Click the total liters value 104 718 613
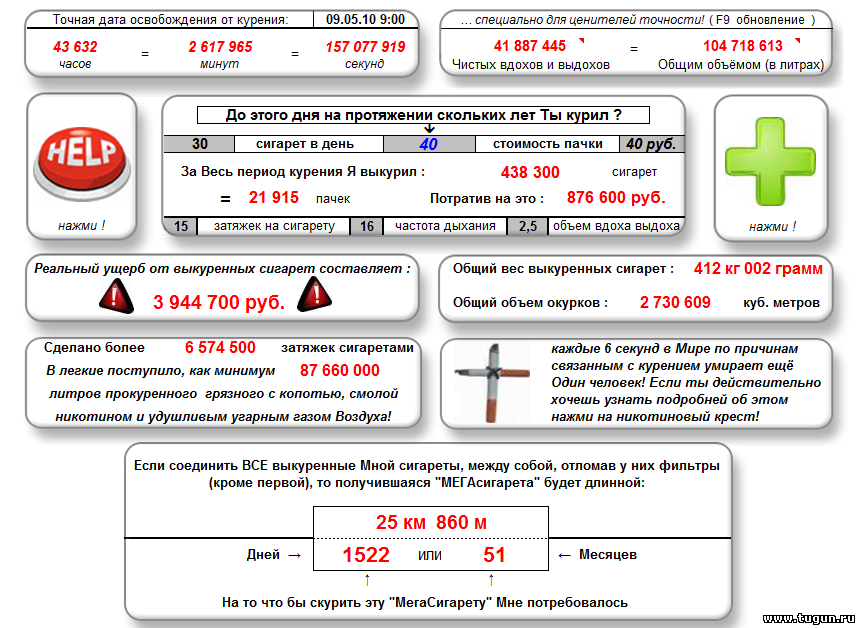Viewport: 860px width, 628px height. coord(743,46)
